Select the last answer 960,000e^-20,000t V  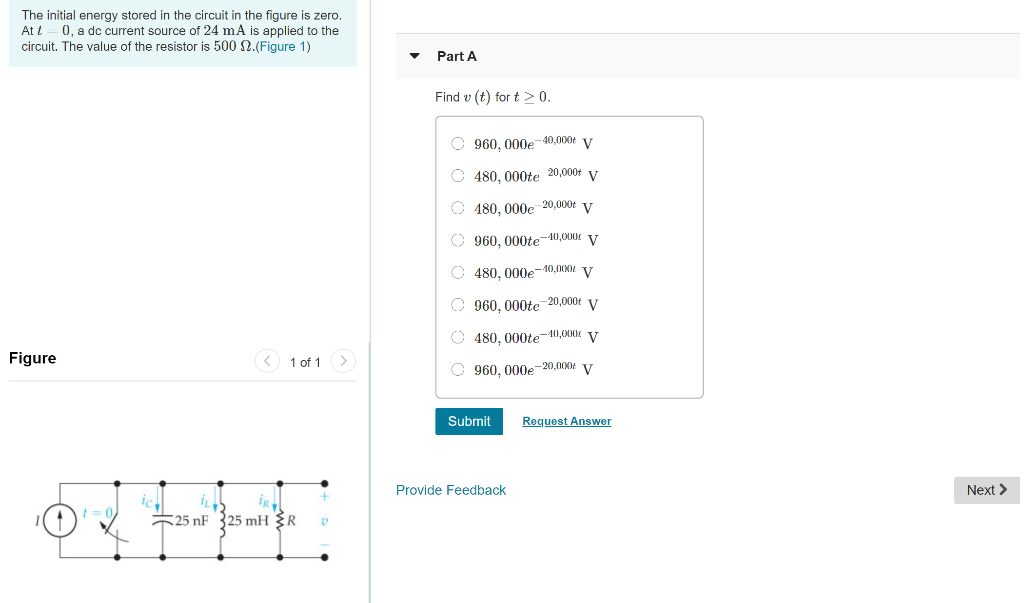click(457, 369)
